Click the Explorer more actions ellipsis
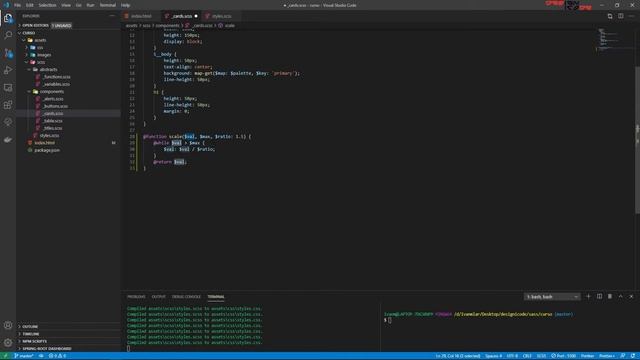The image size is (640, 360). click(x=112, y=16)
